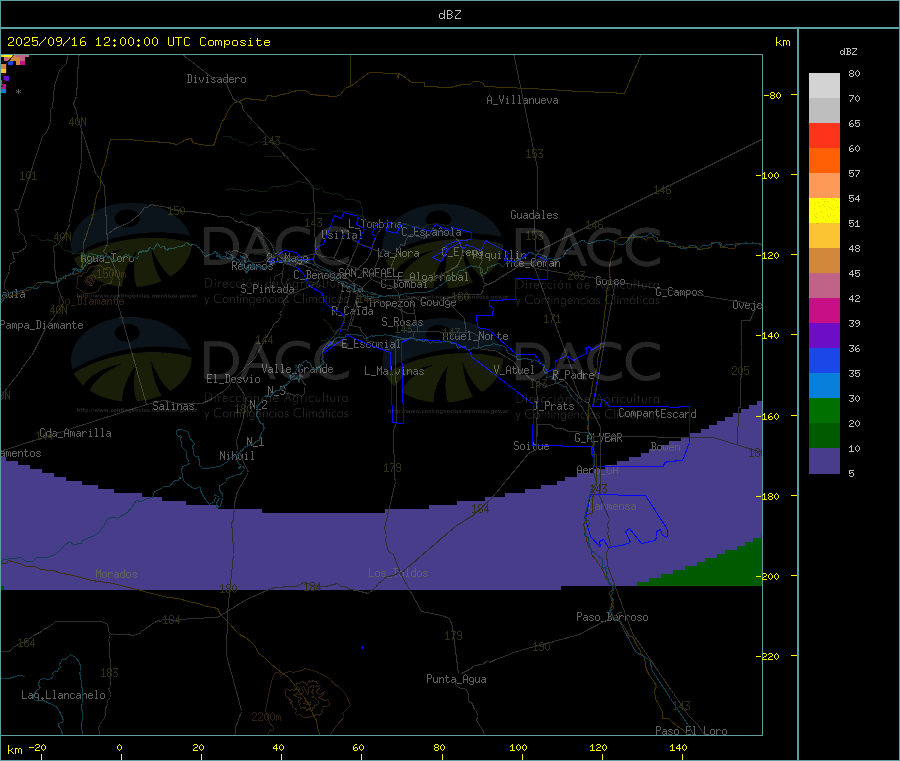Click the Carmensa map label
Screen dimensions: 900x761
(612, 506)
